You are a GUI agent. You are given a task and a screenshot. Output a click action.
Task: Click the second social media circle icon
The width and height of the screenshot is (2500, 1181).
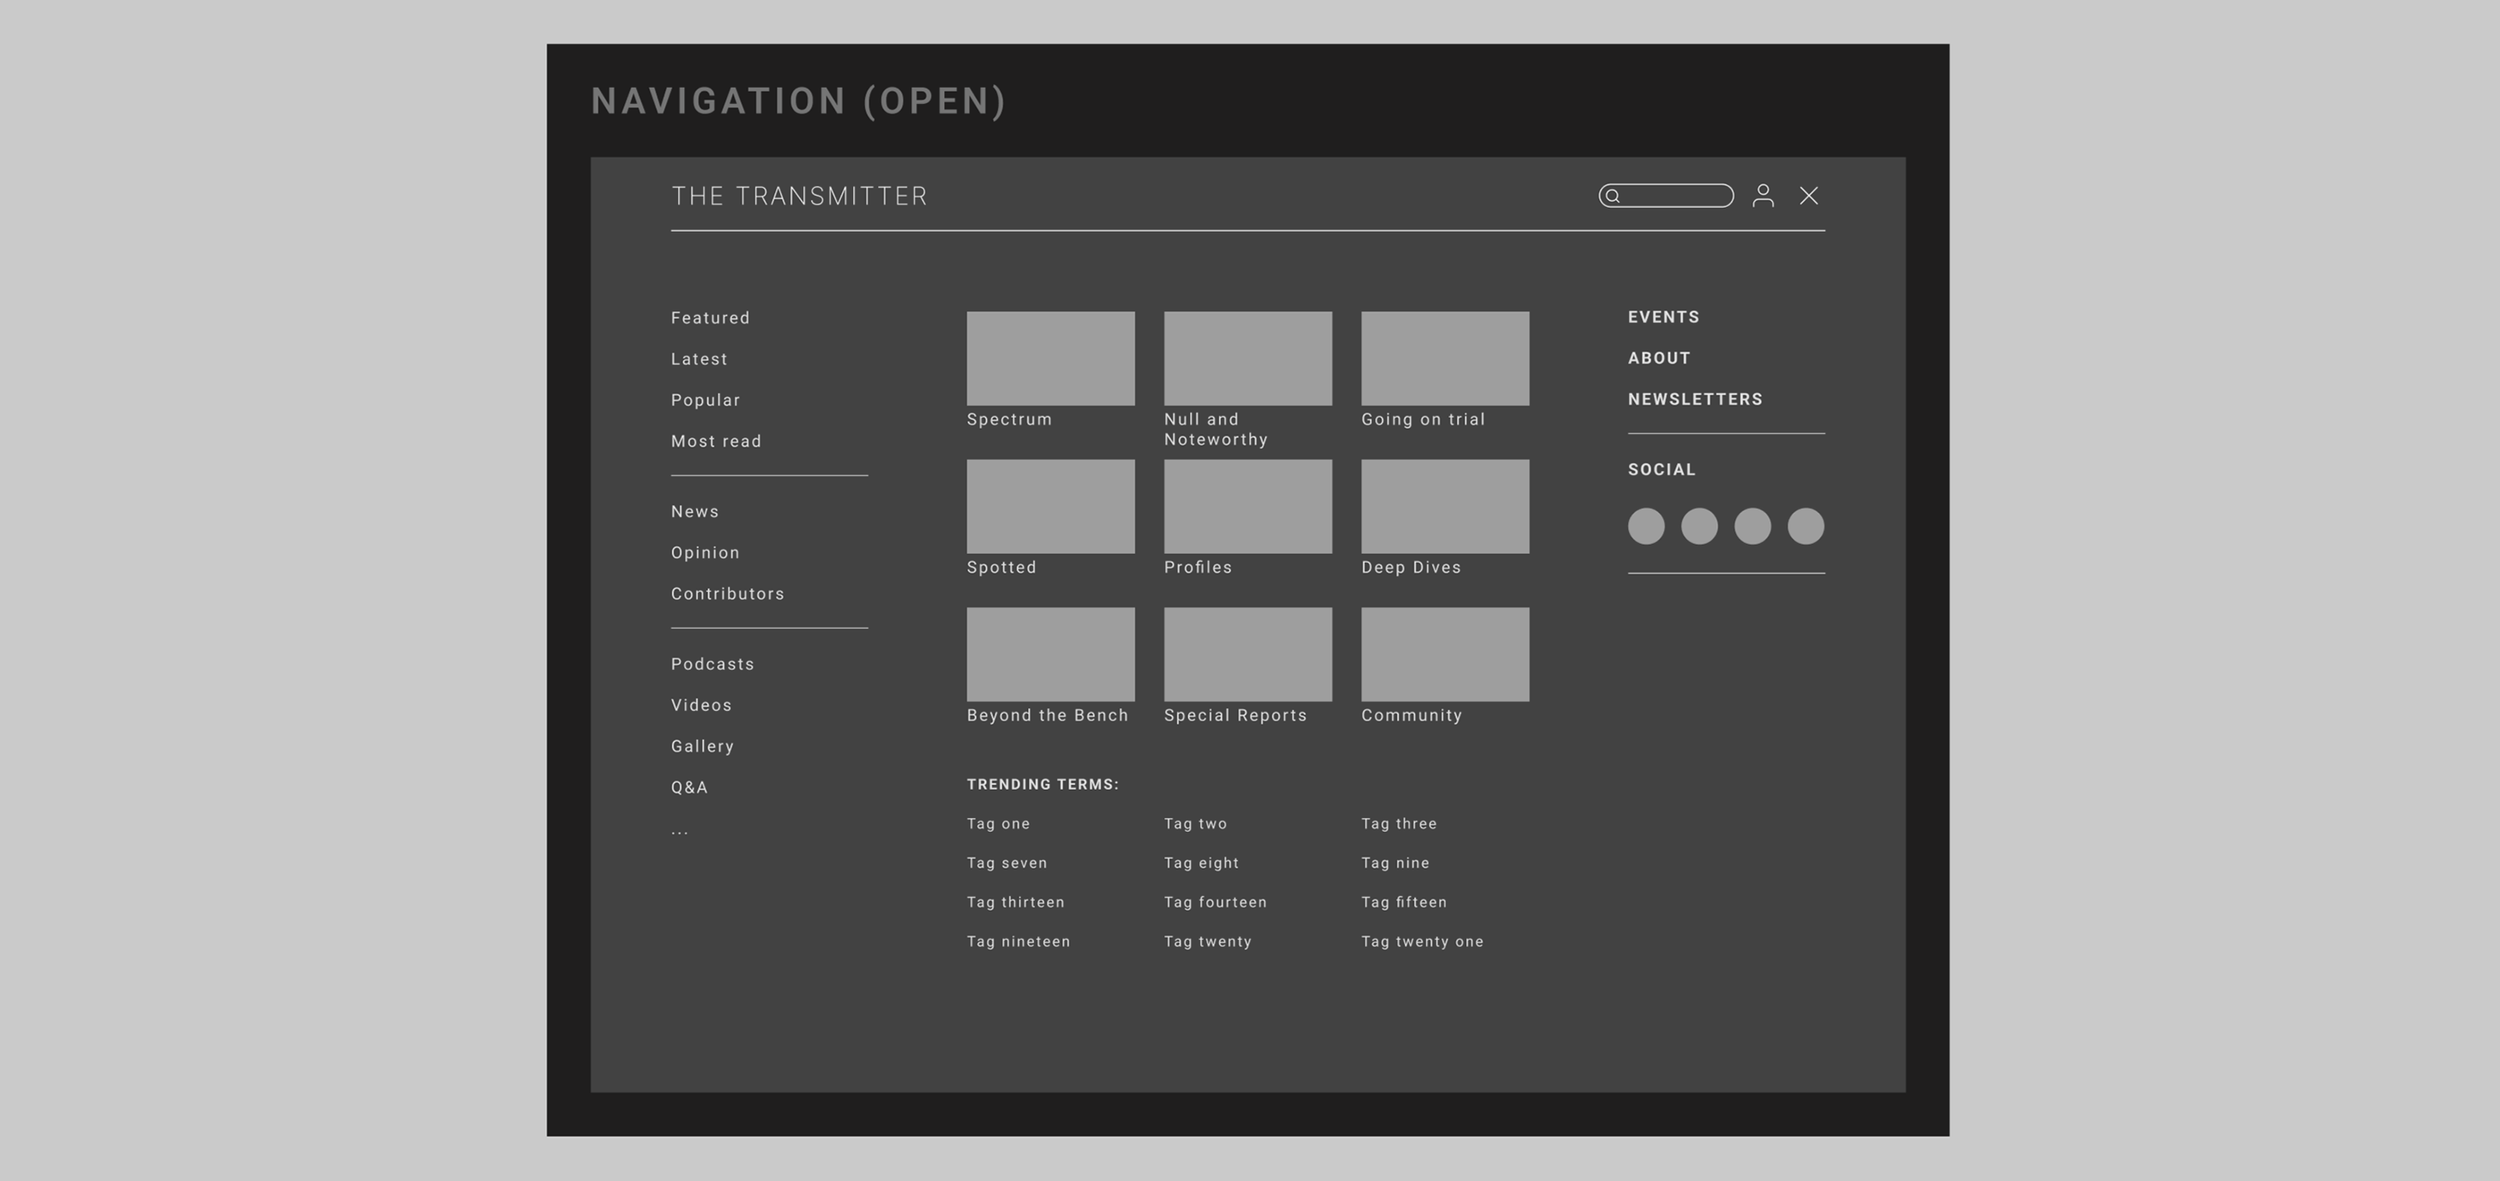click(x=1699, y=526)
